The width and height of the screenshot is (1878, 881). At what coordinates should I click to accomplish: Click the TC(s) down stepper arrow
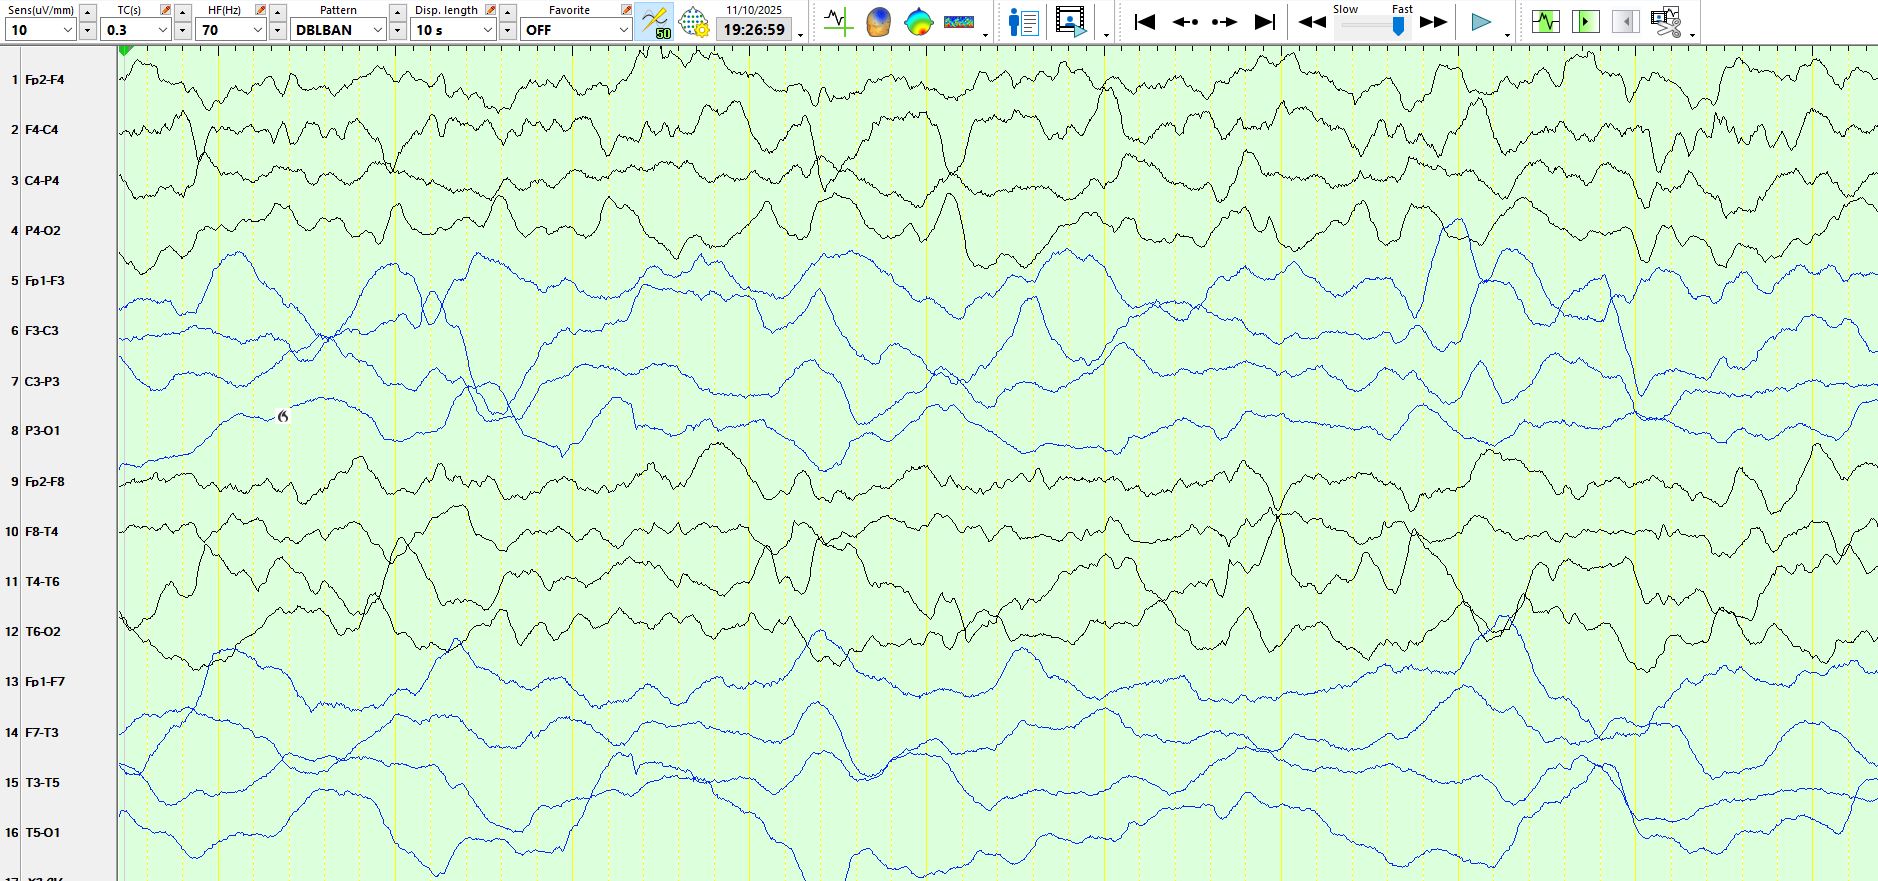coord(183,30)
